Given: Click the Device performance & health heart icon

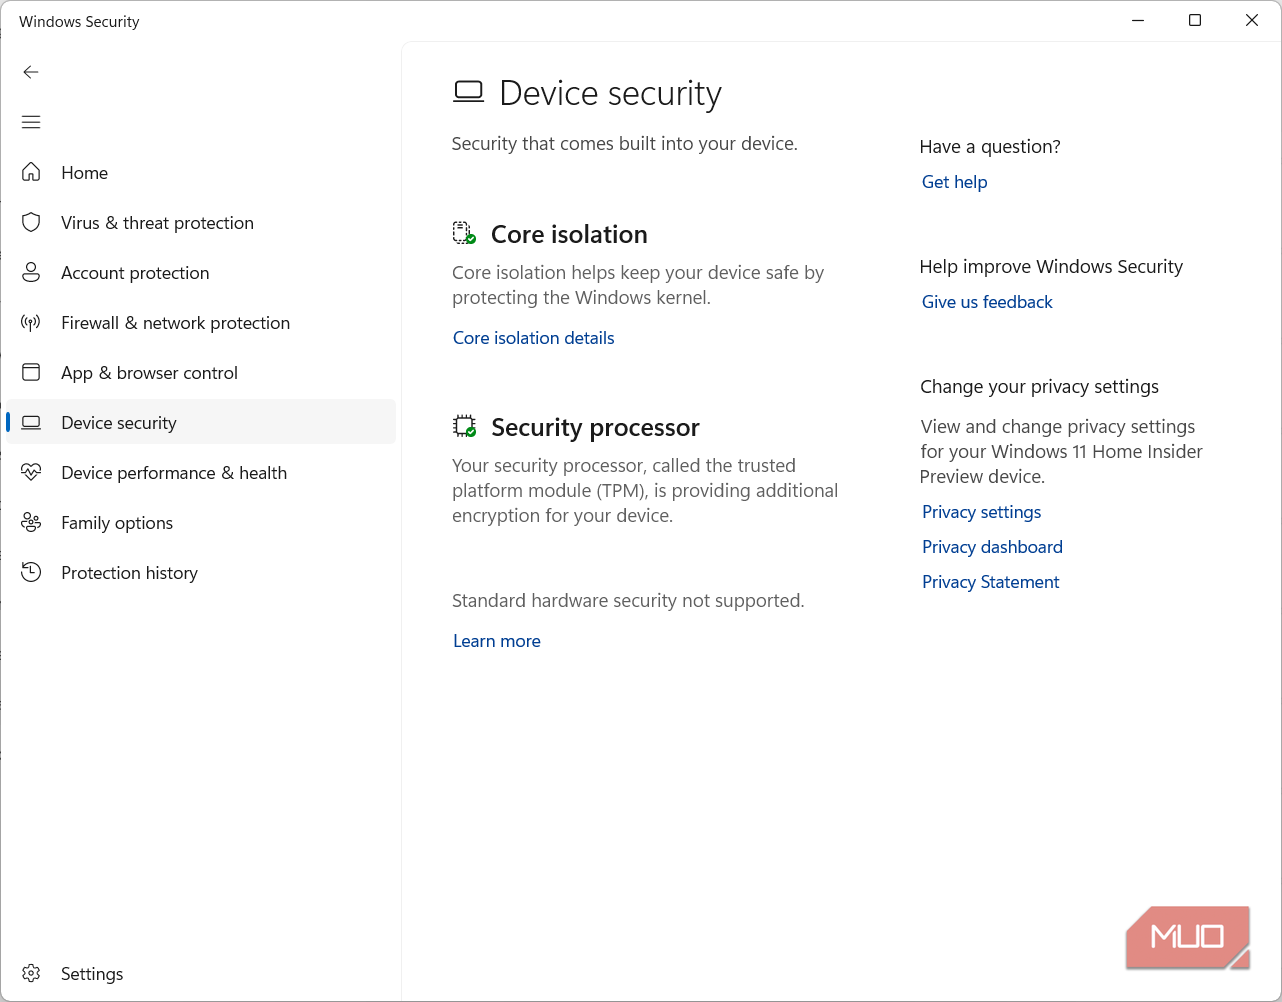Looking at the screenshot, I should pos(31,472).
